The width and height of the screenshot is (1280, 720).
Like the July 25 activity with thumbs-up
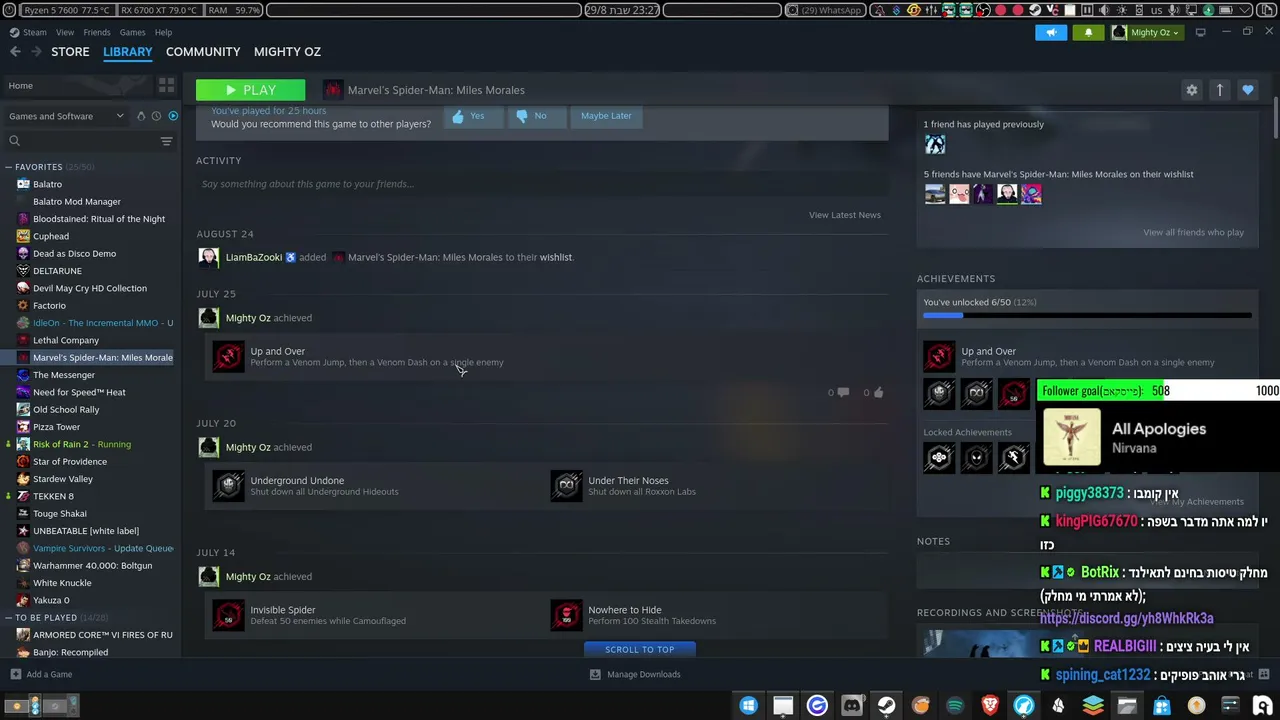[x=878, y=393]
